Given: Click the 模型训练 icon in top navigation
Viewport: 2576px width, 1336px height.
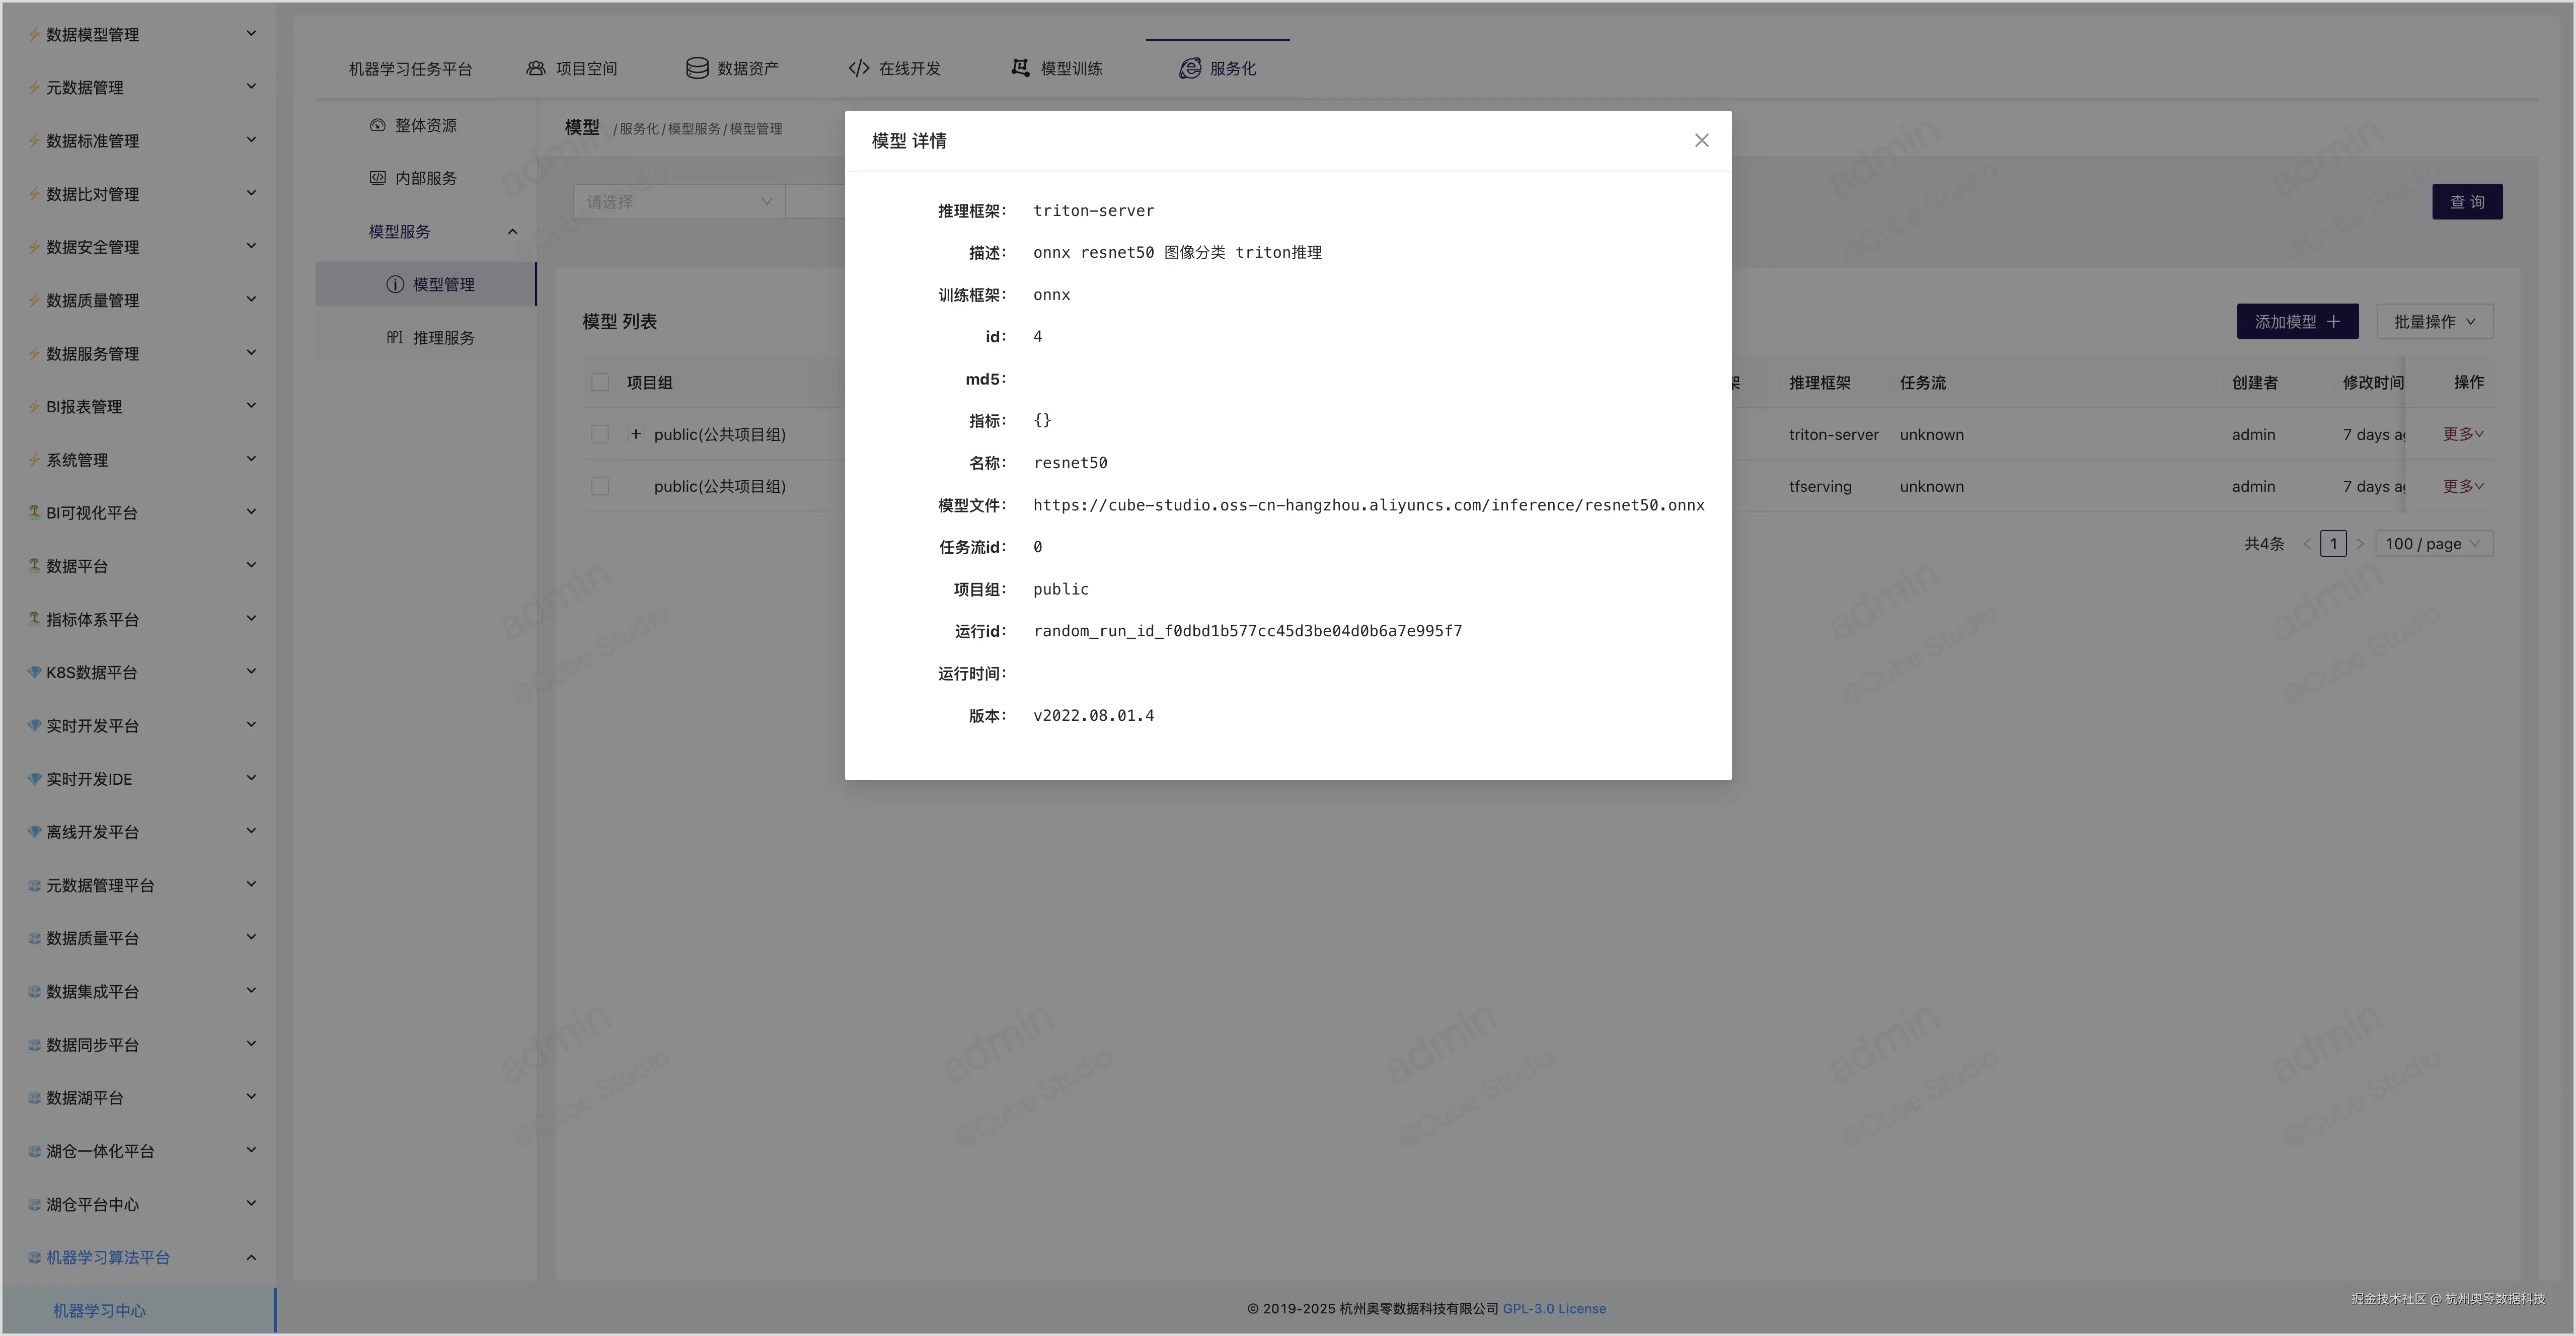Looking at the screenshot, I should point(1020,68).
